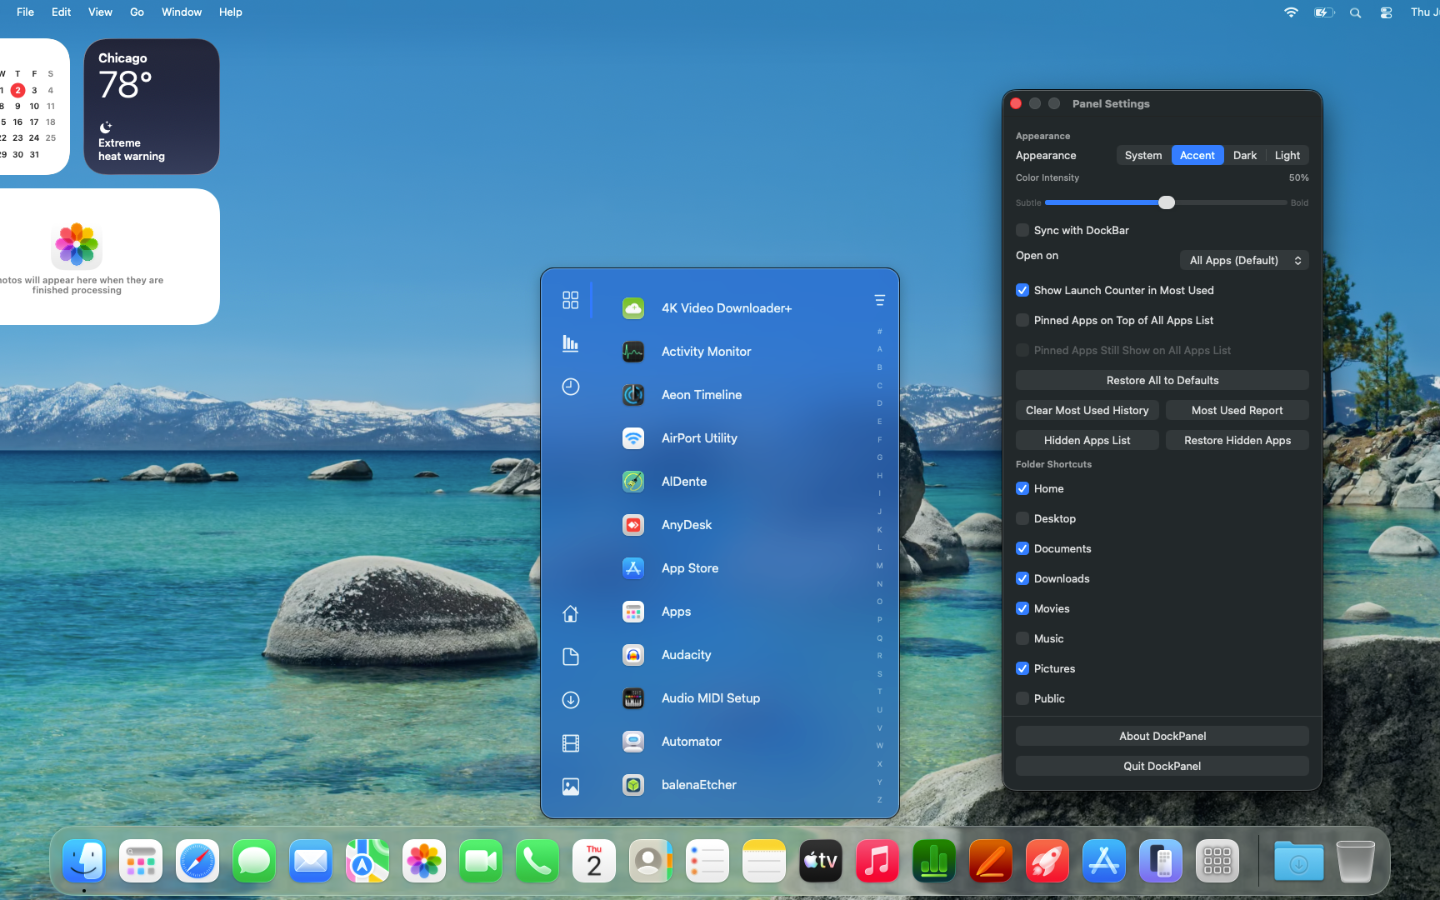Enable Pinned Apps on Top of All Apps List

pos(1022,320)
